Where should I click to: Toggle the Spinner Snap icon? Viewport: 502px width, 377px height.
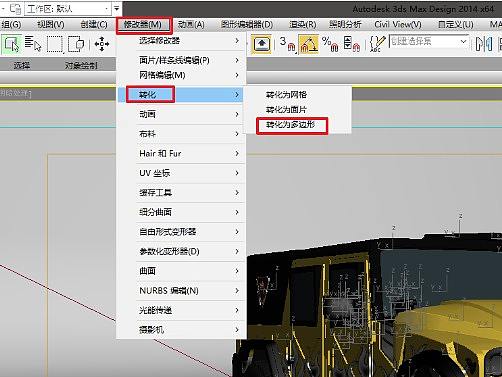[351, 44]
